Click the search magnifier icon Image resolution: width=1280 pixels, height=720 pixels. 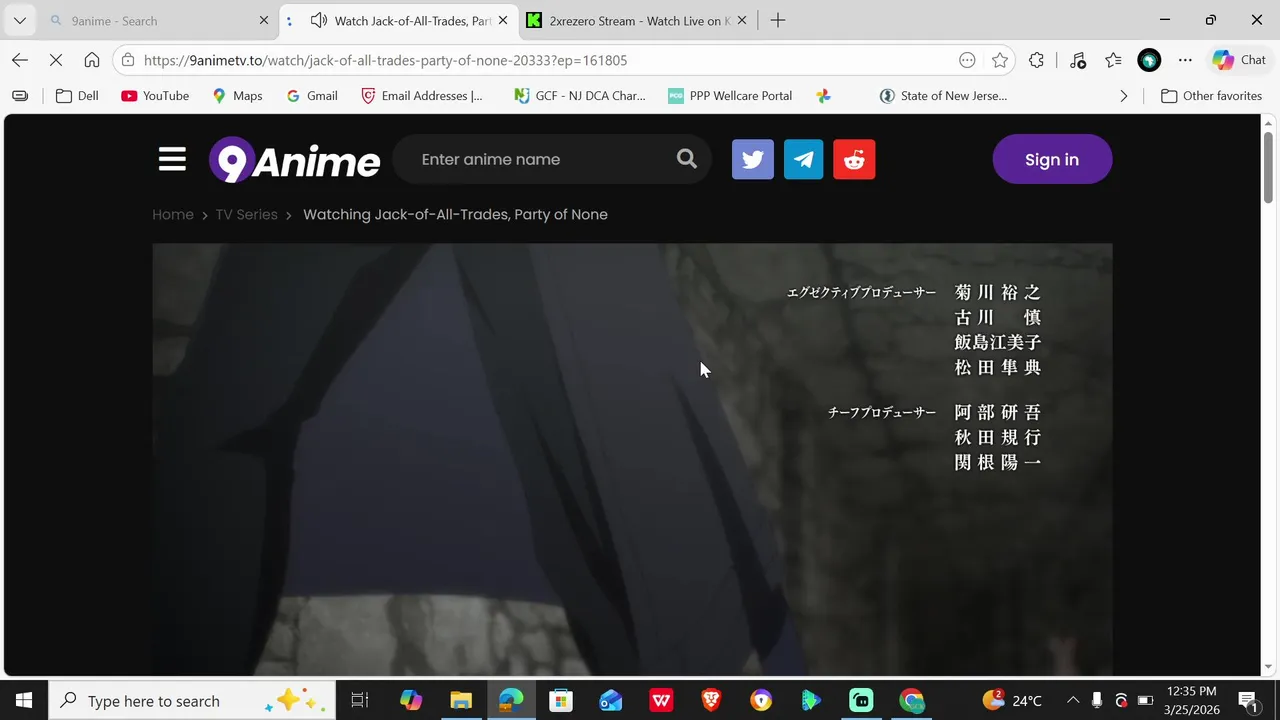(686, 159)
